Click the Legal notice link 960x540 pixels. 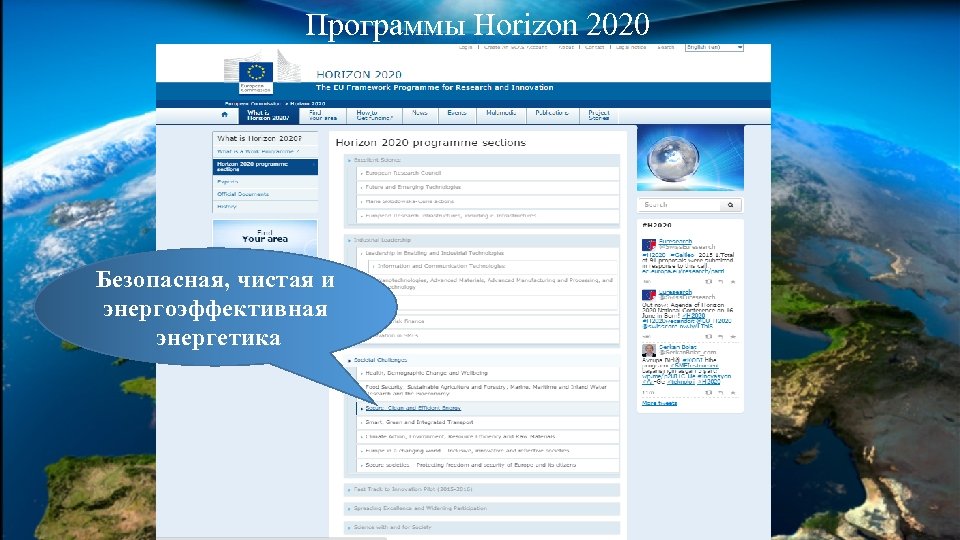631,47
